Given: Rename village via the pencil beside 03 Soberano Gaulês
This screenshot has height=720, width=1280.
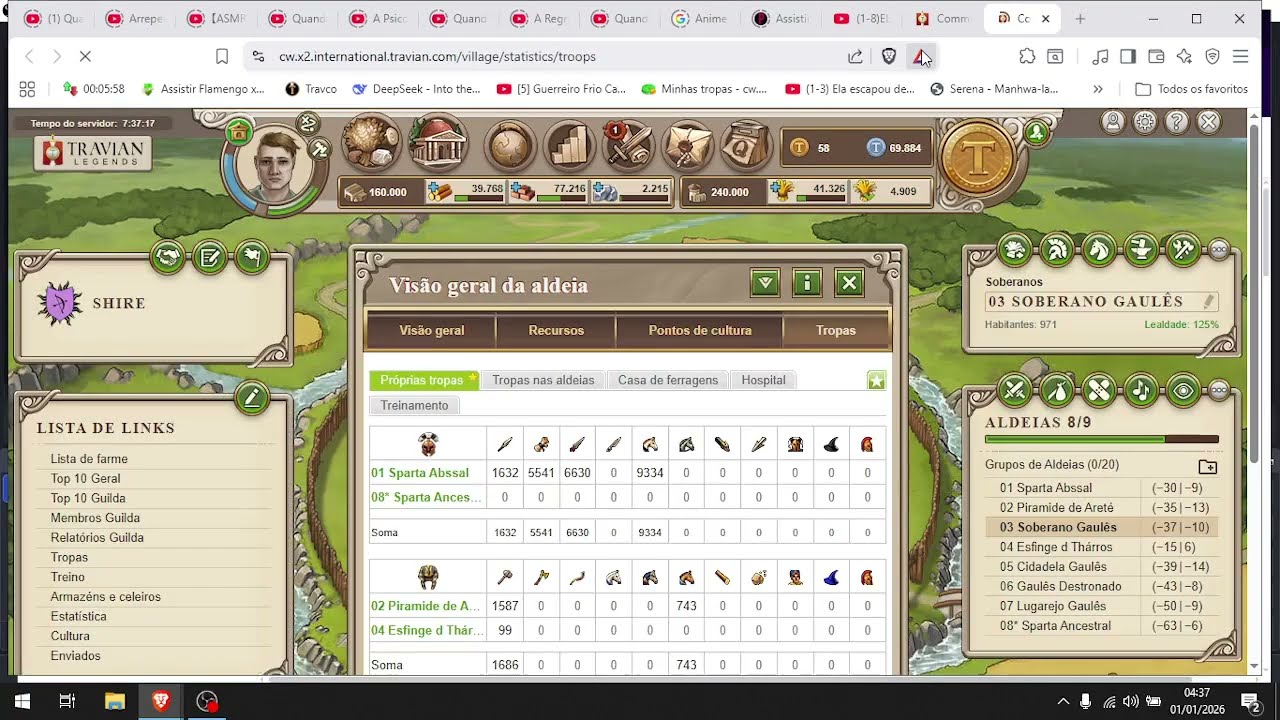Looking at the screenshot, I should (1209, 301).
